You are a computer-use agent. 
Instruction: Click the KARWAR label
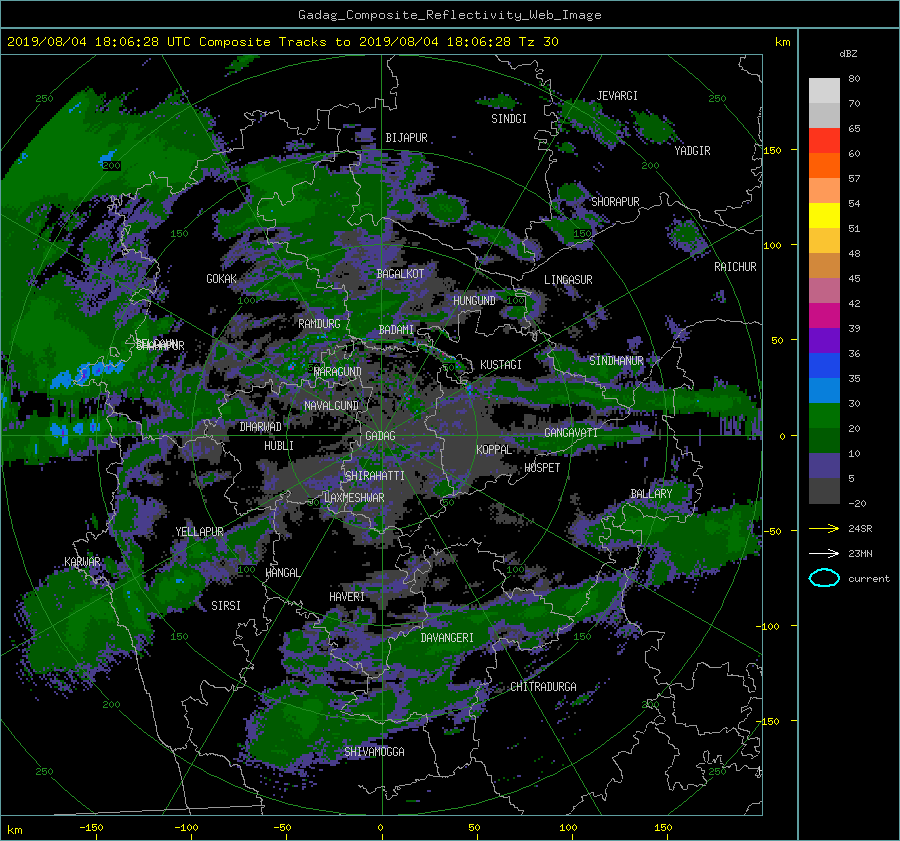[82, 561]
